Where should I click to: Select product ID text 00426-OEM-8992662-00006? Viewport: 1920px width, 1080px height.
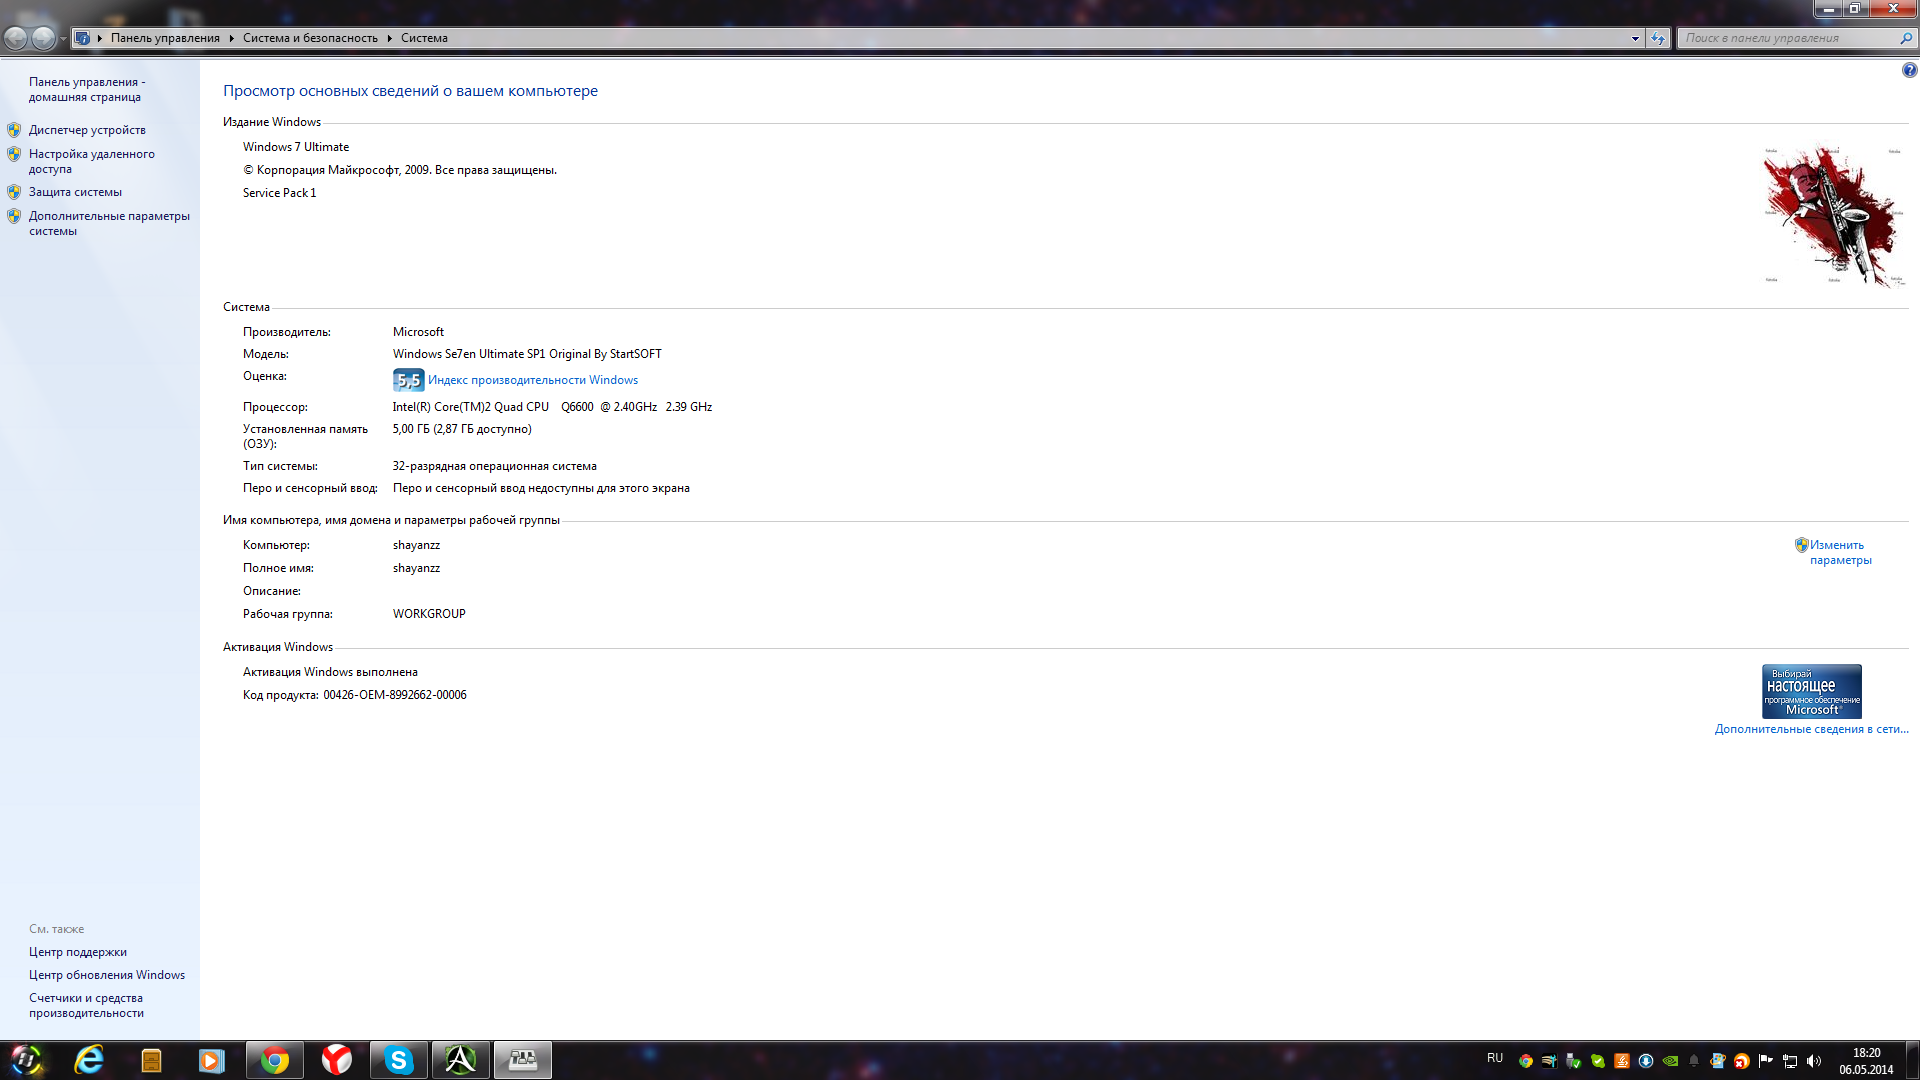pos(395,695)
